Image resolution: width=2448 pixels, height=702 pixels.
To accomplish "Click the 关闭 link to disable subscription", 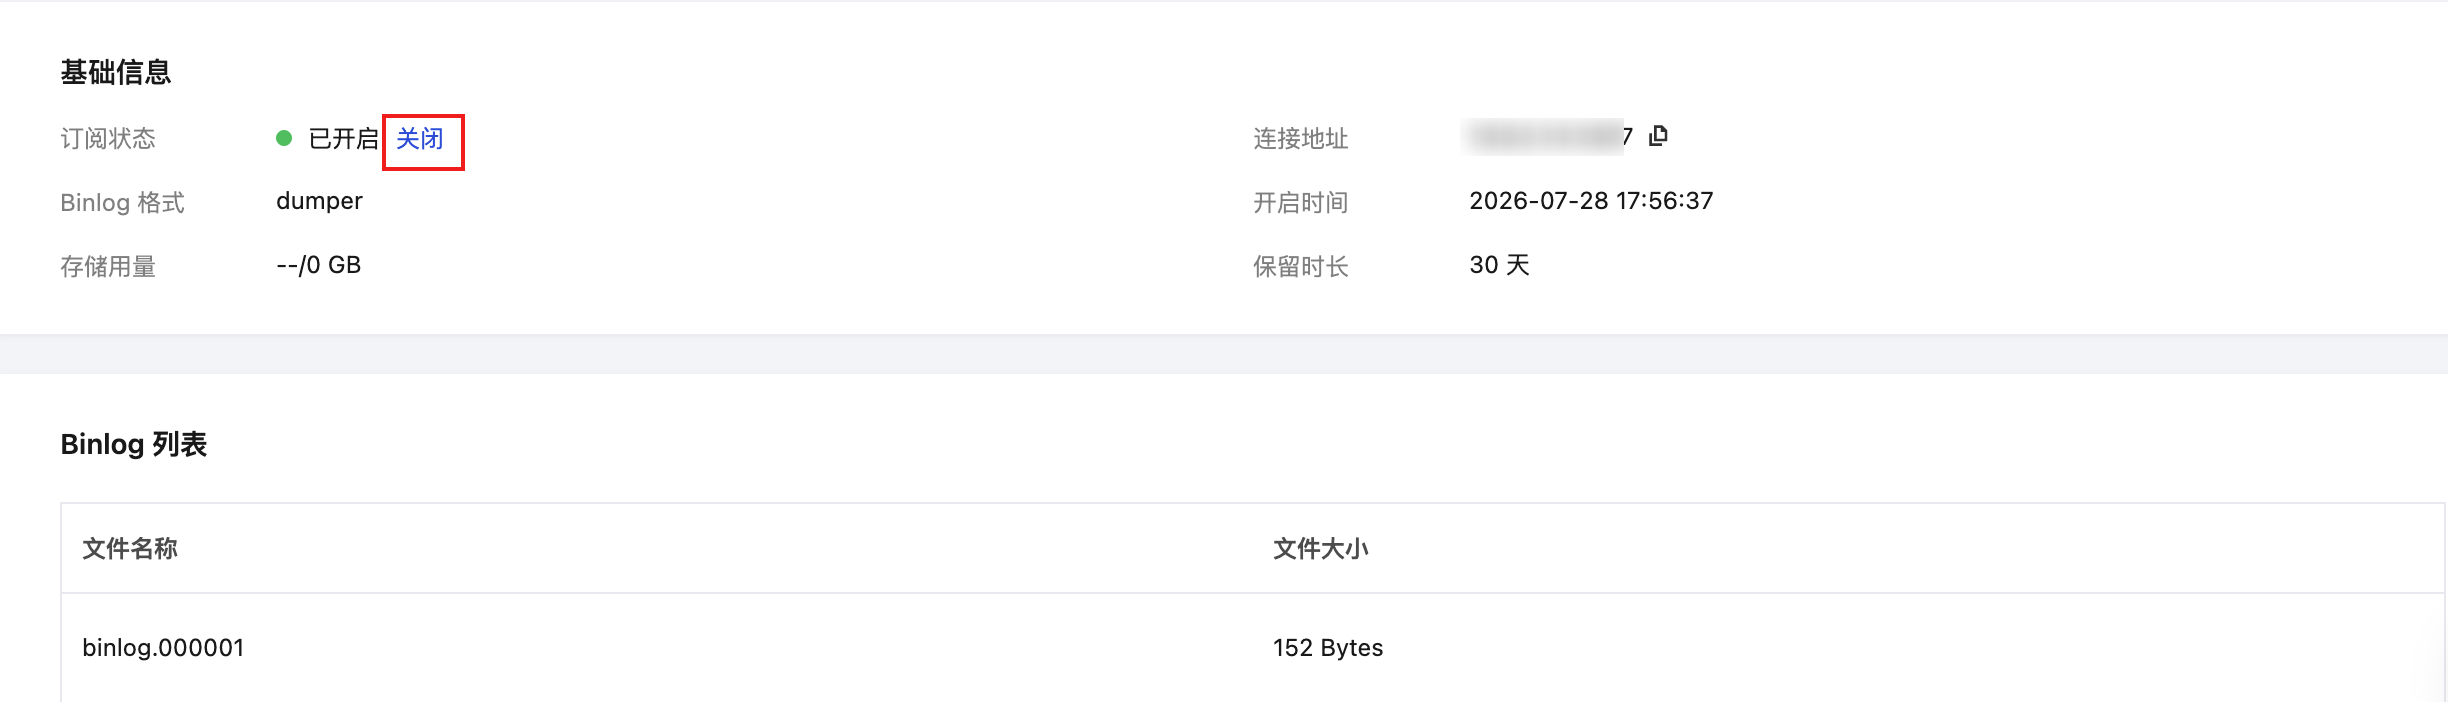I will click(420, 139).
